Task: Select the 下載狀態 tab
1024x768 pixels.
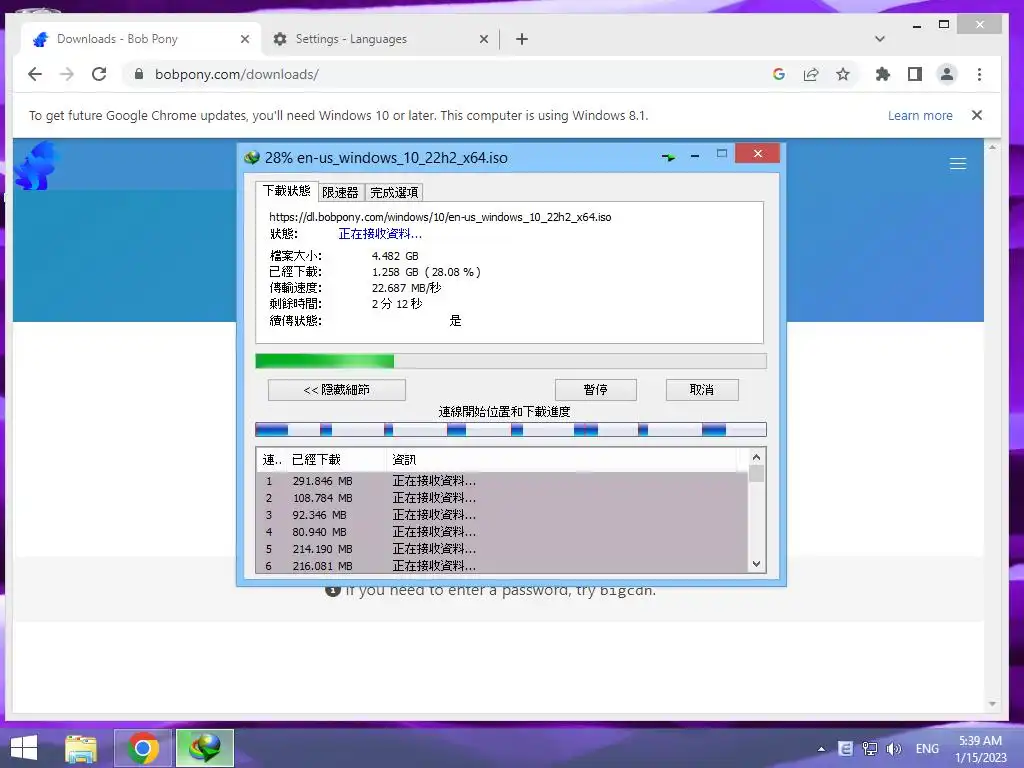Action: pyautogui.click(x=287, y=191)
